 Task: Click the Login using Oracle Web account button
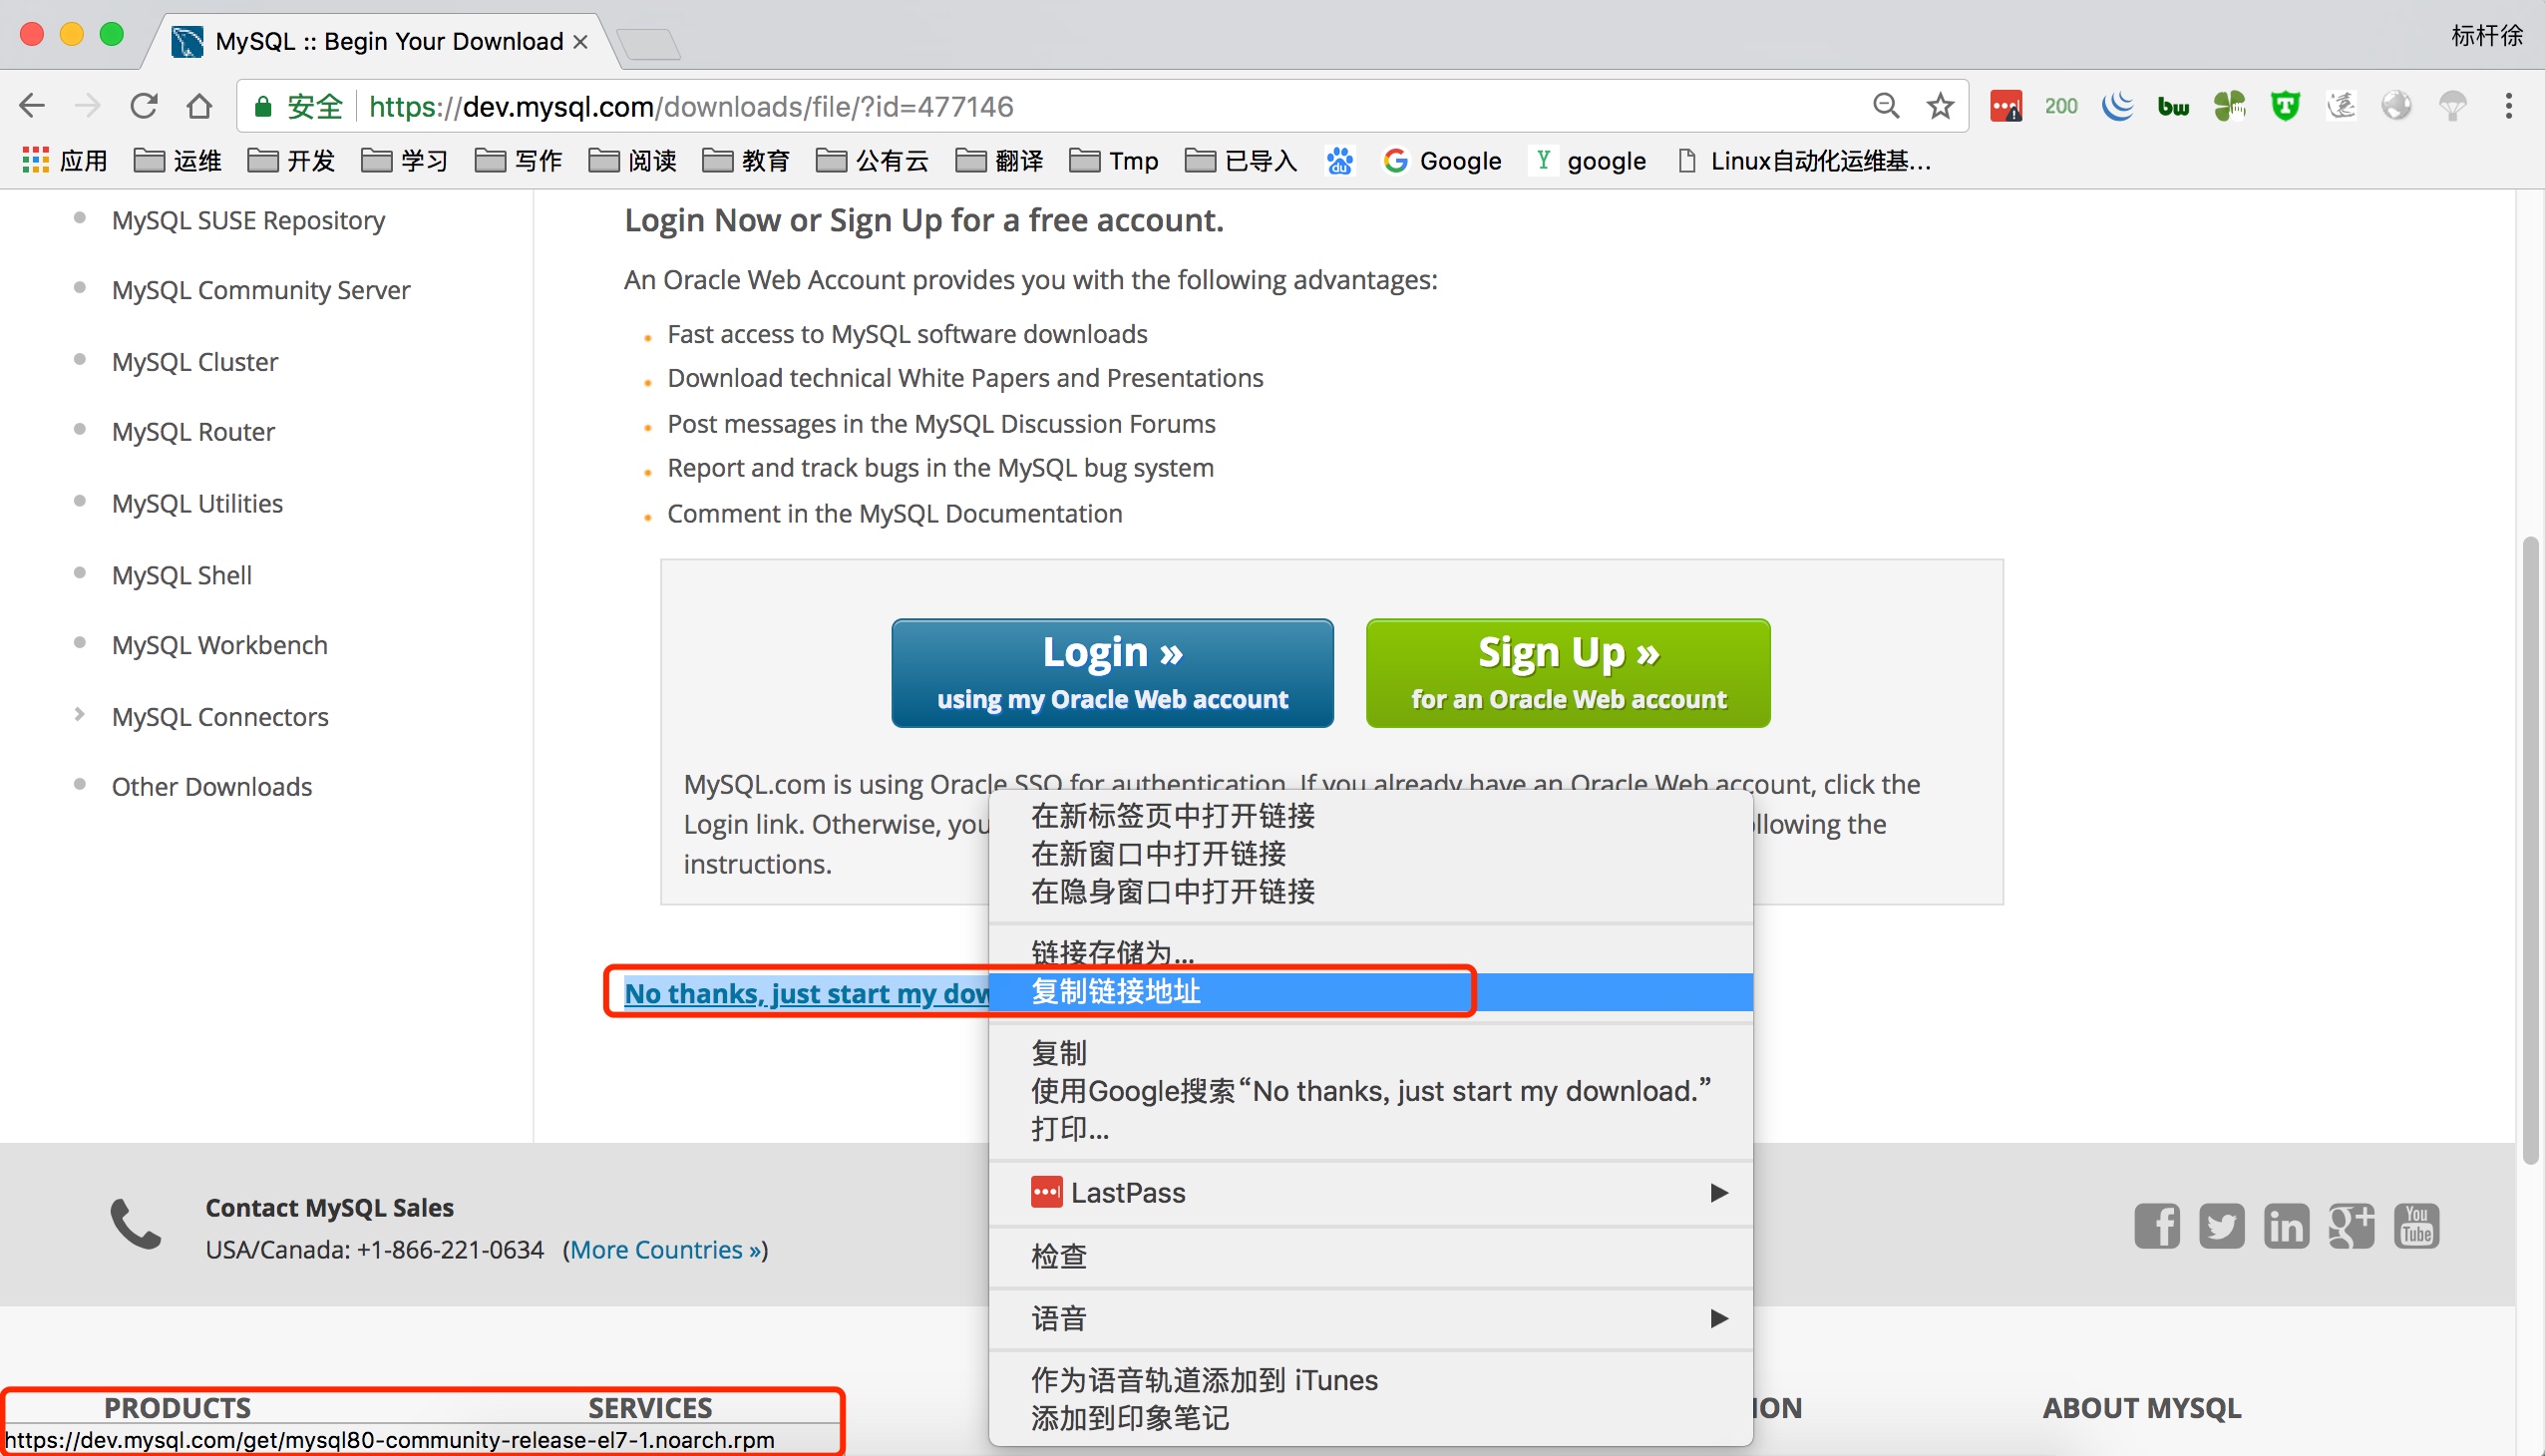[1112, 673]
